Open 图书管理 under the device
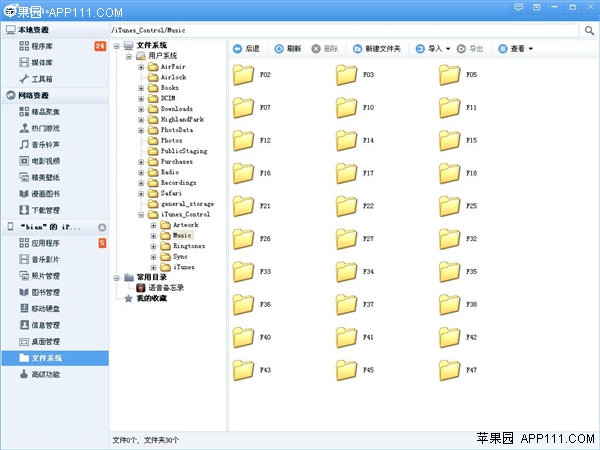 [x=55, y=292]
